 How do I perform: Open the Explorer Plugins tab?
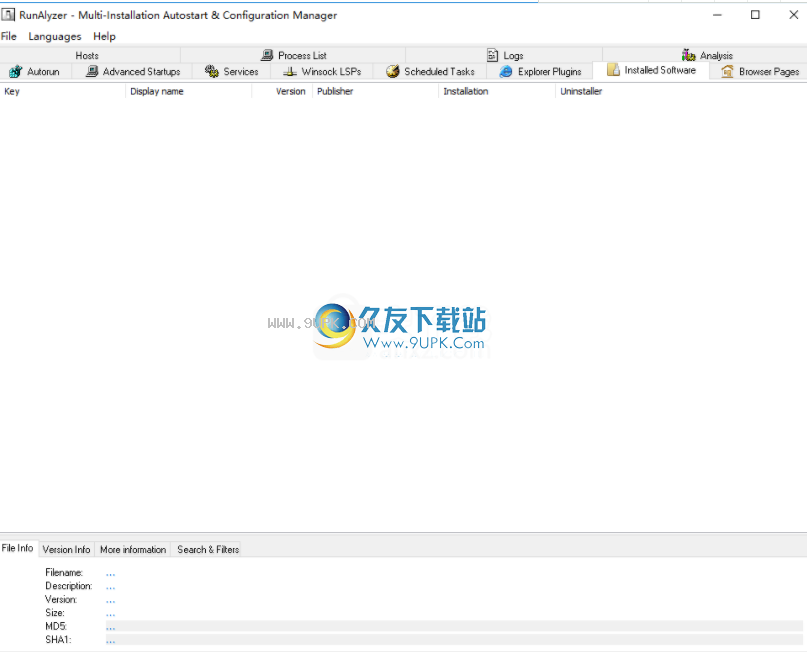540,72
